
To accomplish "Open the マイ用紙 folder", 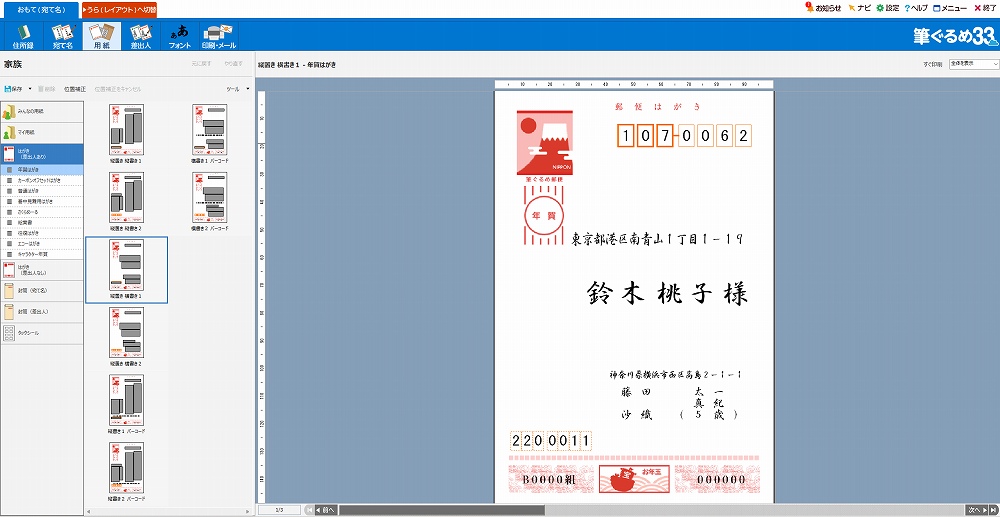I will coord(41,133).
